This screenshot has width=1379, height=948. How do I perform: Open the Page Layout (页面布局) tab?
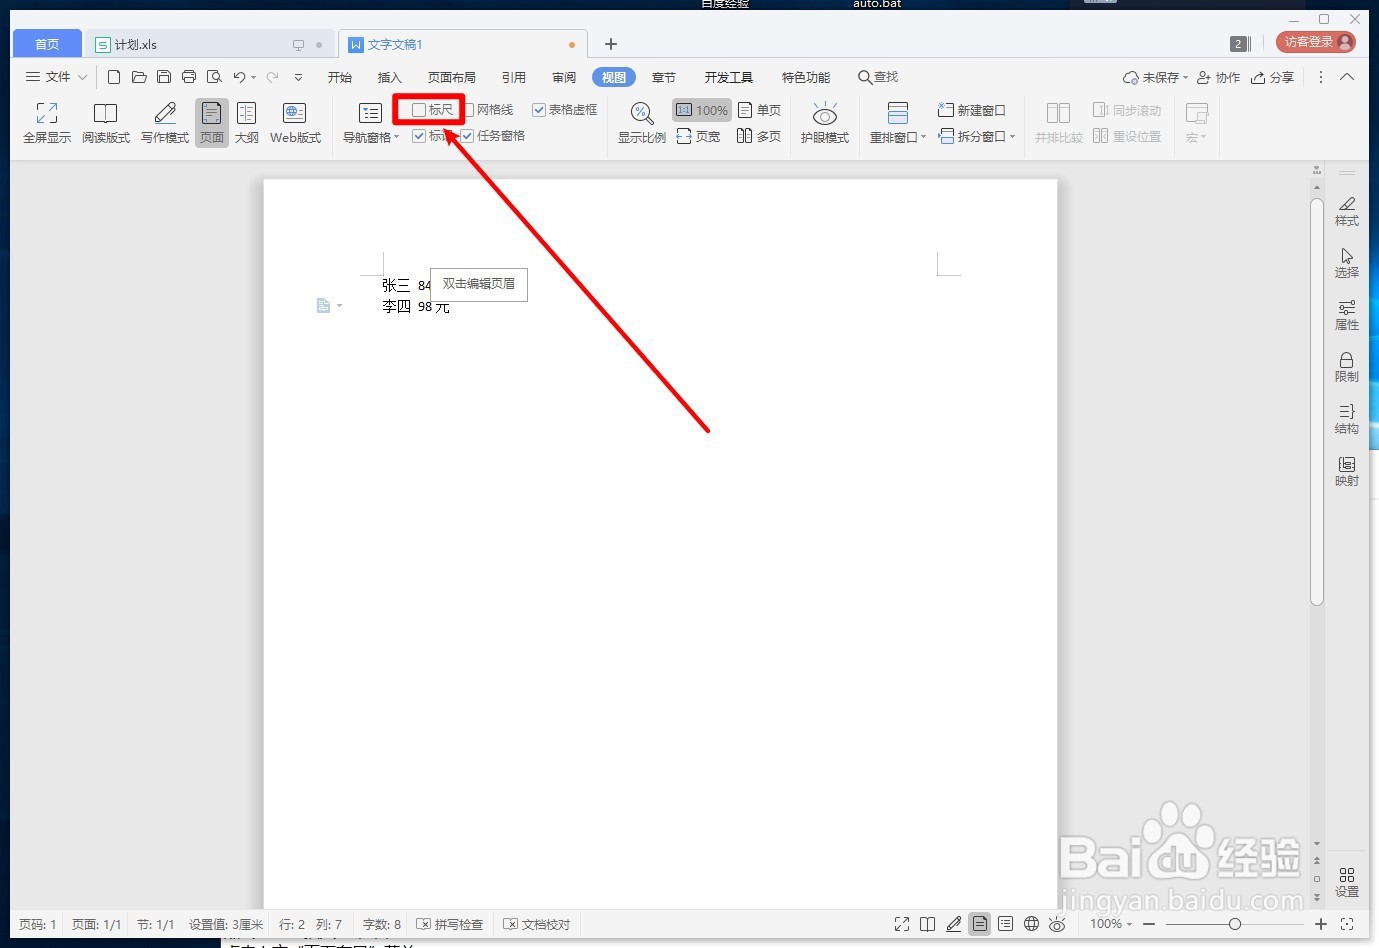[452, 77]
